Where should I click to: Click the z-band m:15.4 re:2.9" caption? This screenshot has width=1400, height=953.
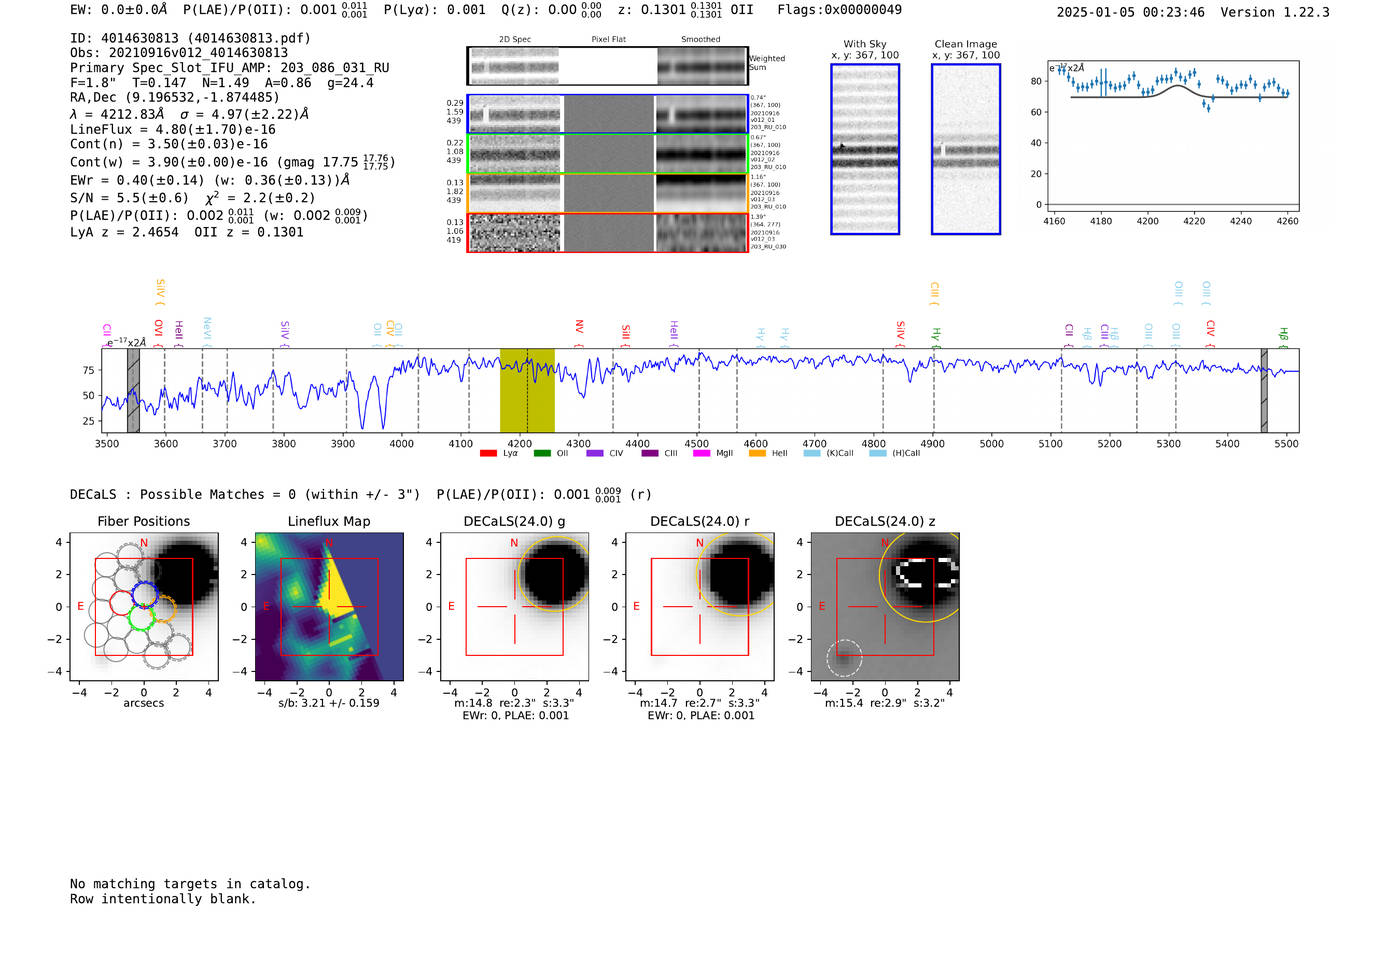pyautogui.click(x=884, y=703)
